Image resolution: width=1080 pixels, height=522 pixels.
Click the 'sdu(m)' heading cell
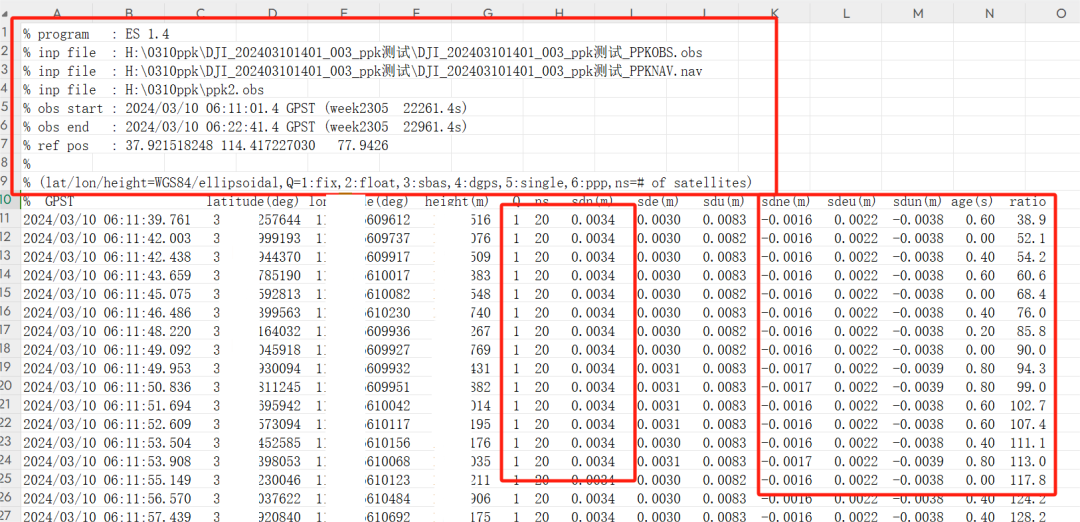[724, 202]
